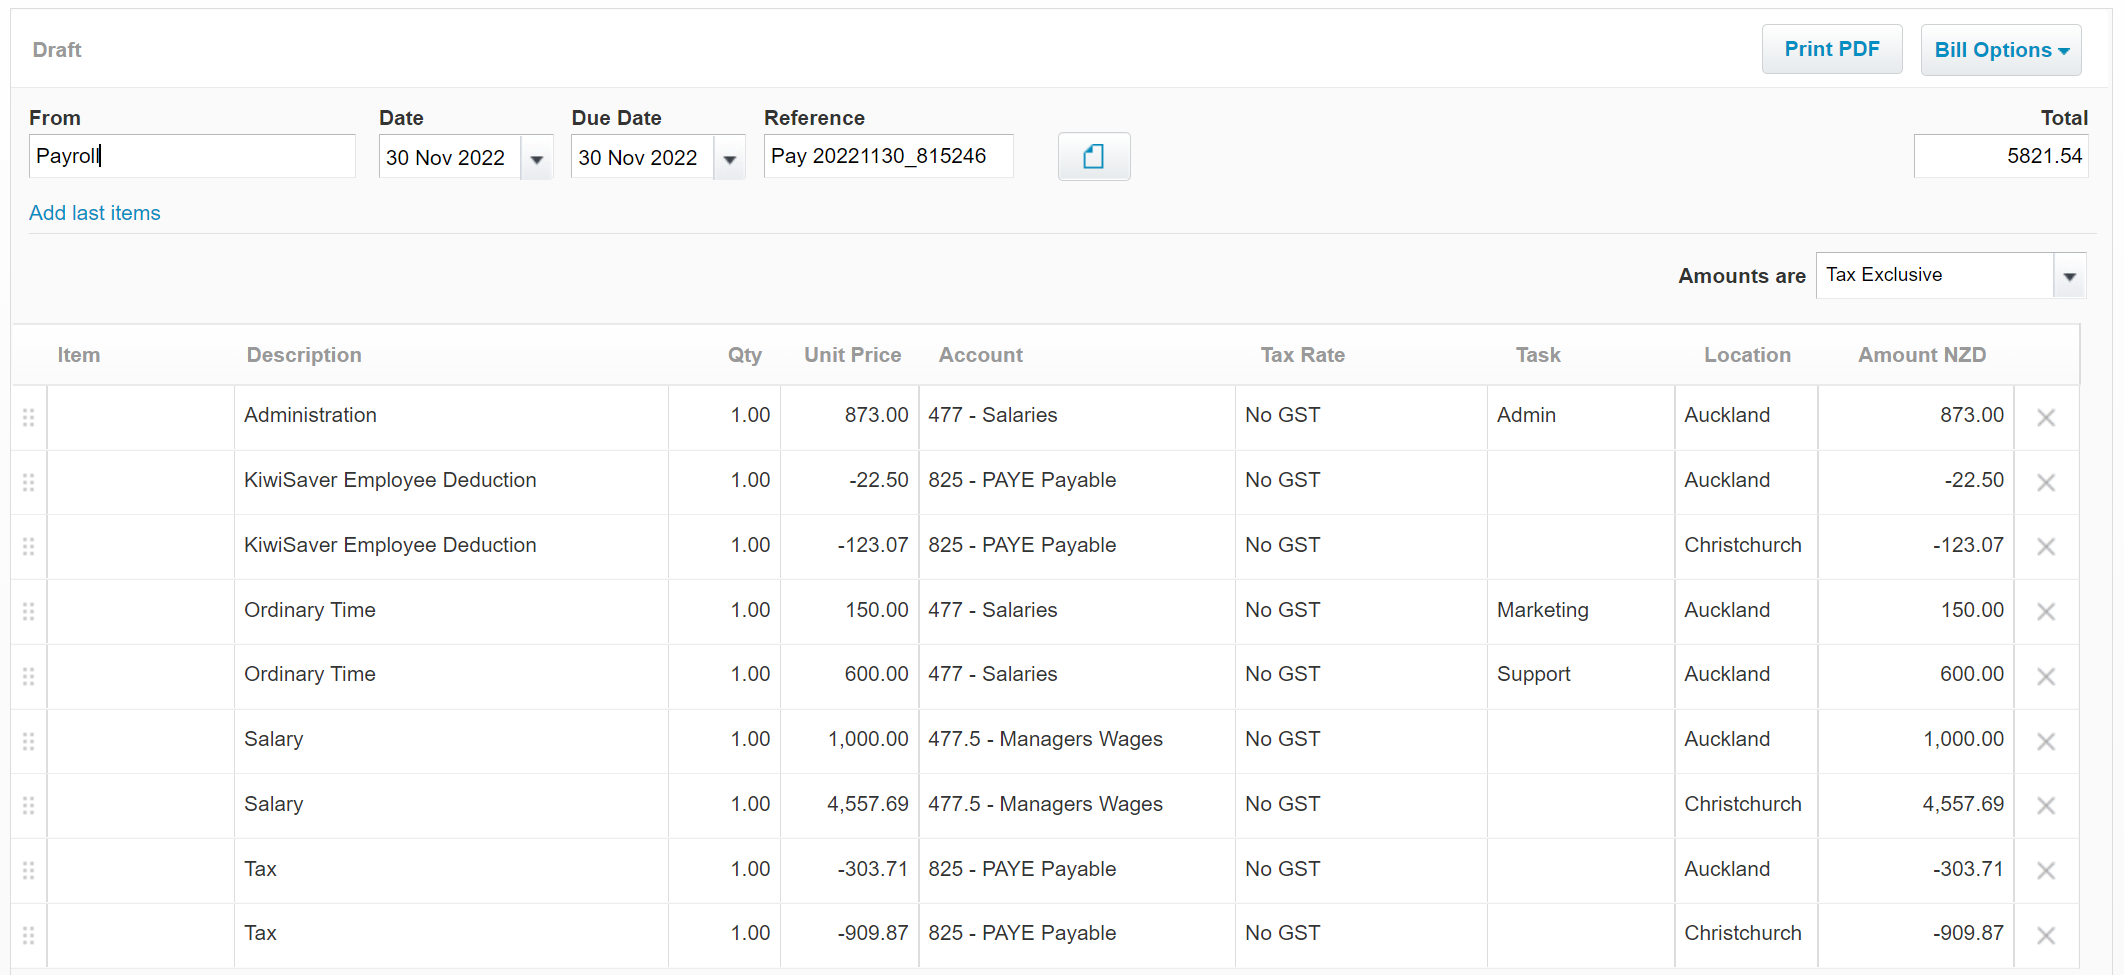Screen dimensions: 2124x975
Task: Grab the drag handle of Administration row
Action: click(29, 417)
